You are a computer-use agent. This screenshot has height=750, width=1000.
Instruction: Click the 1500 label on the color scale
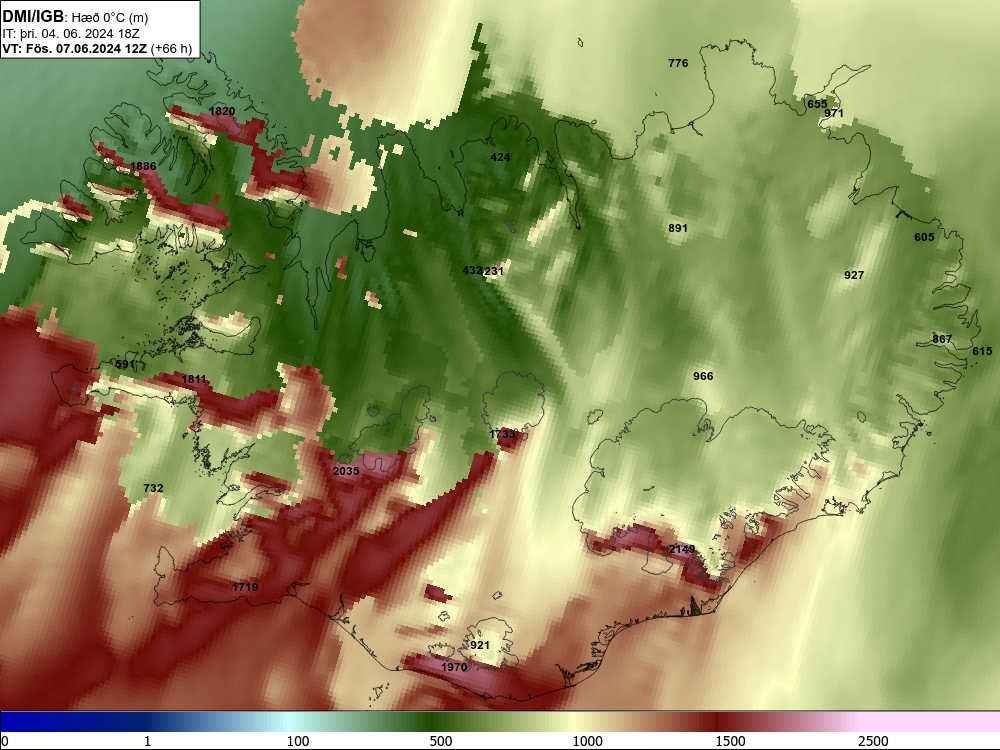click(730, 741)
